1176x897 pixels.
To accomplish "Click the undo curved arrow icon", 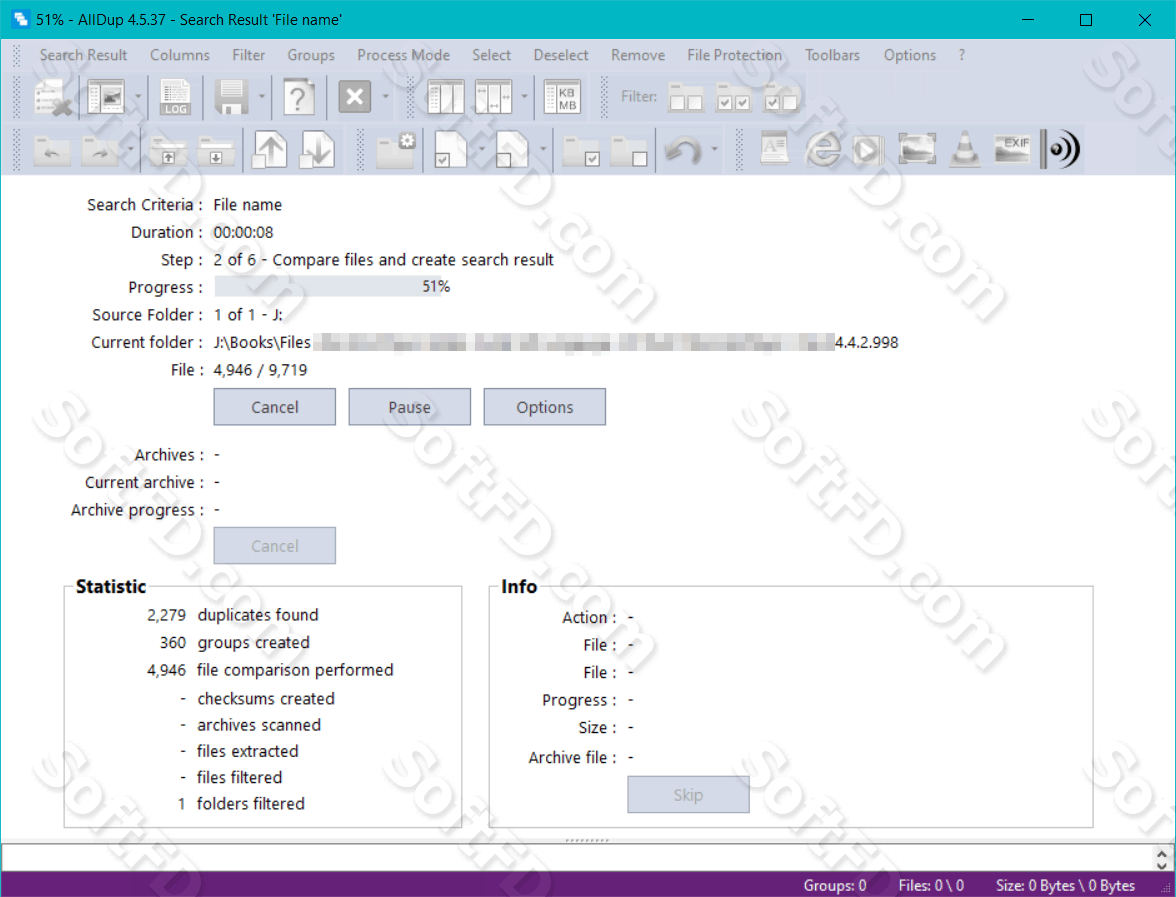I will [x=683, y=151].
